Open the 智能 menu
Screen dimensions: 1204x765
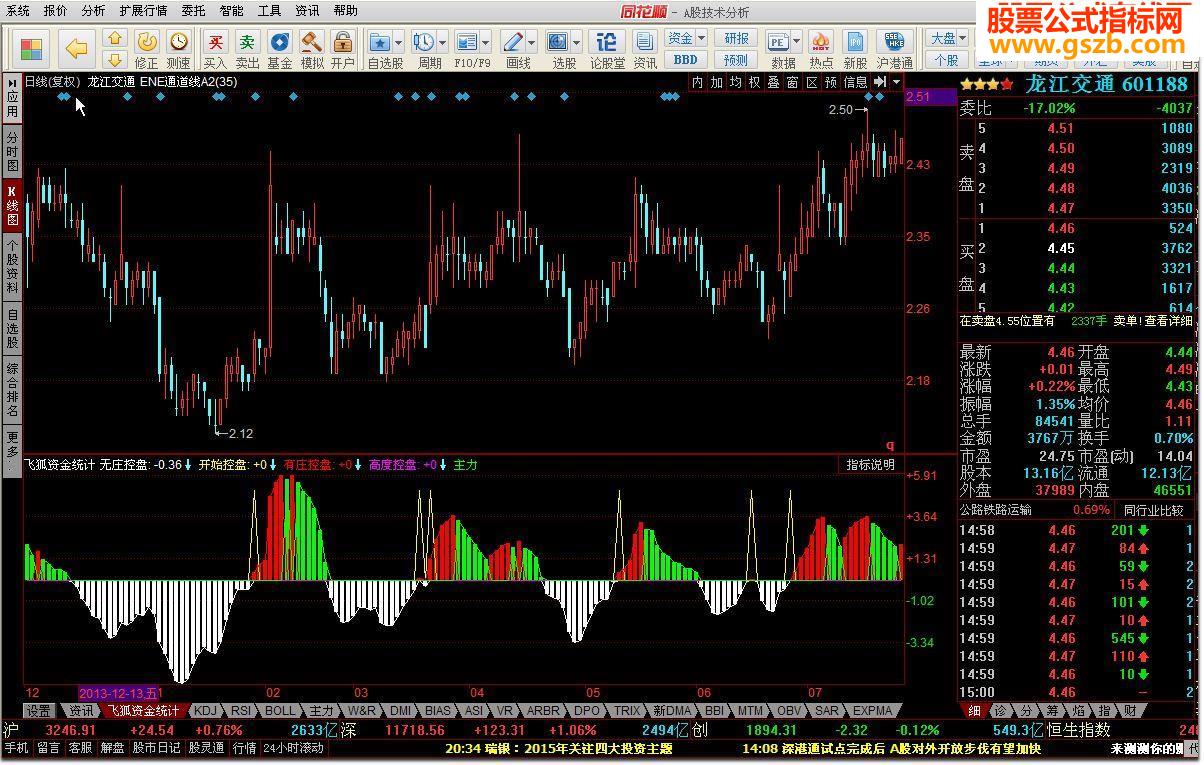point(231,11)
